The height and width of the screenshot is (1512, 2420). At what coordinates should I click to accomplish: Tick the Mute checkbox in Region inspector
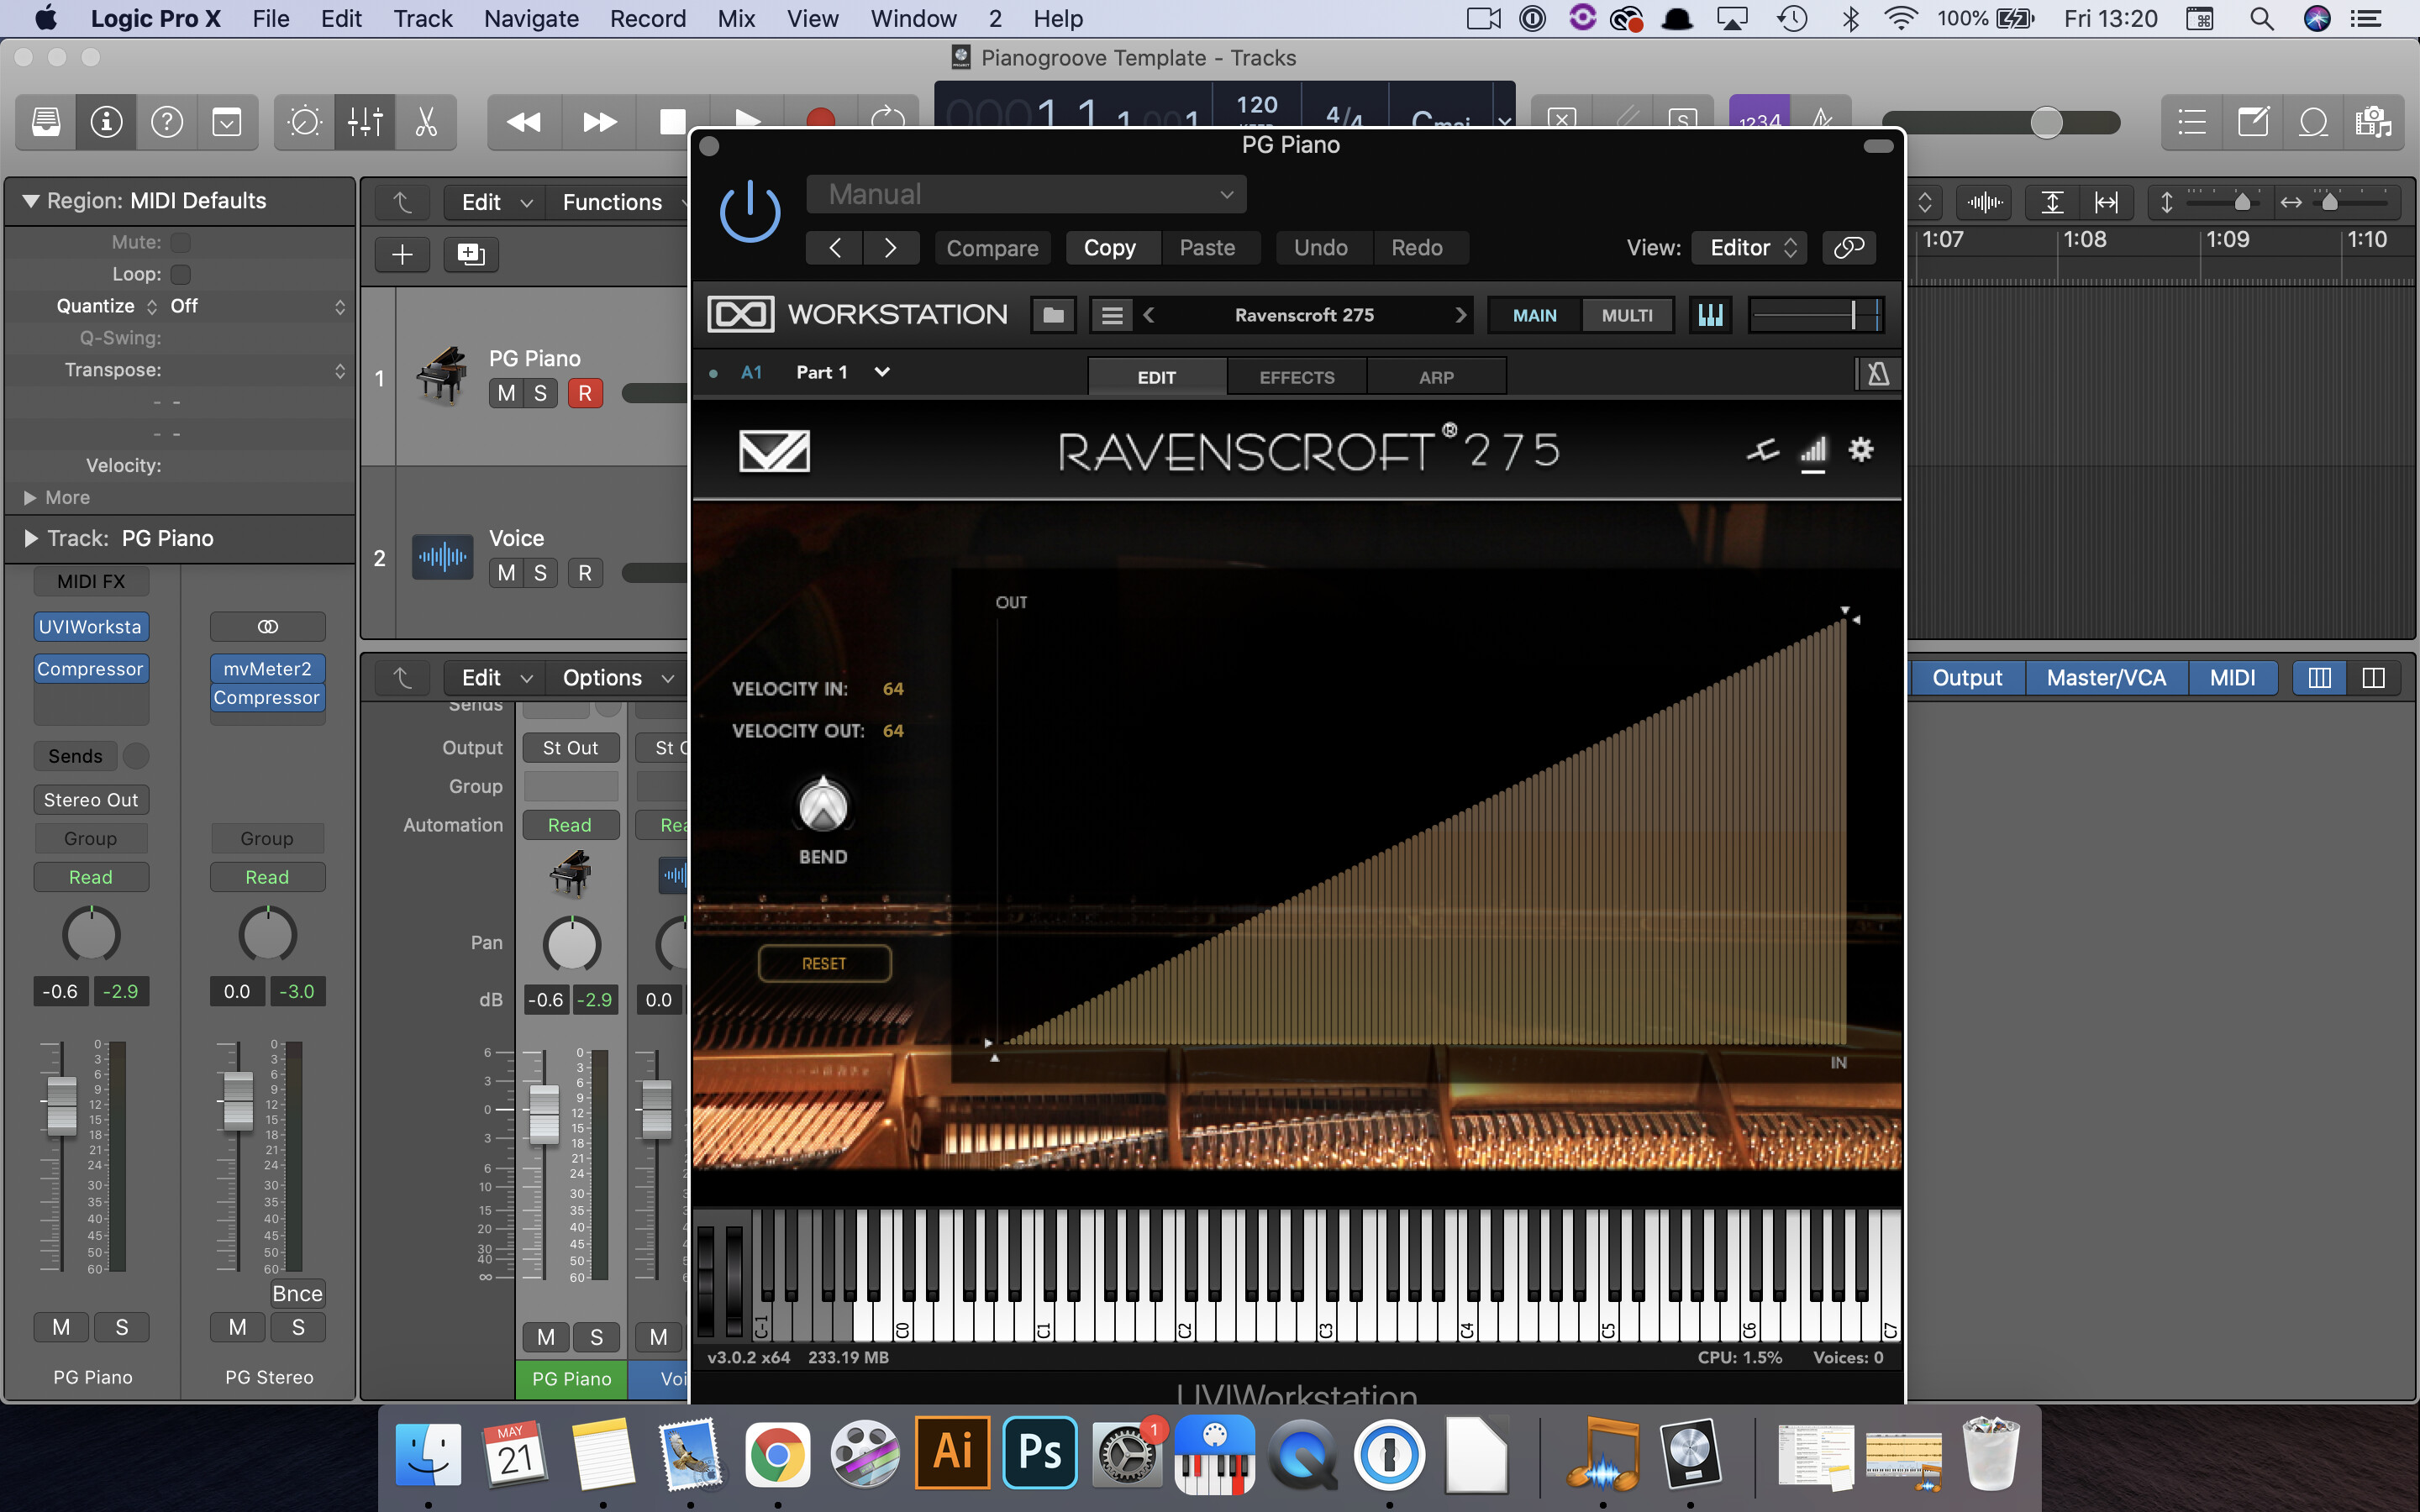point(181,243)
